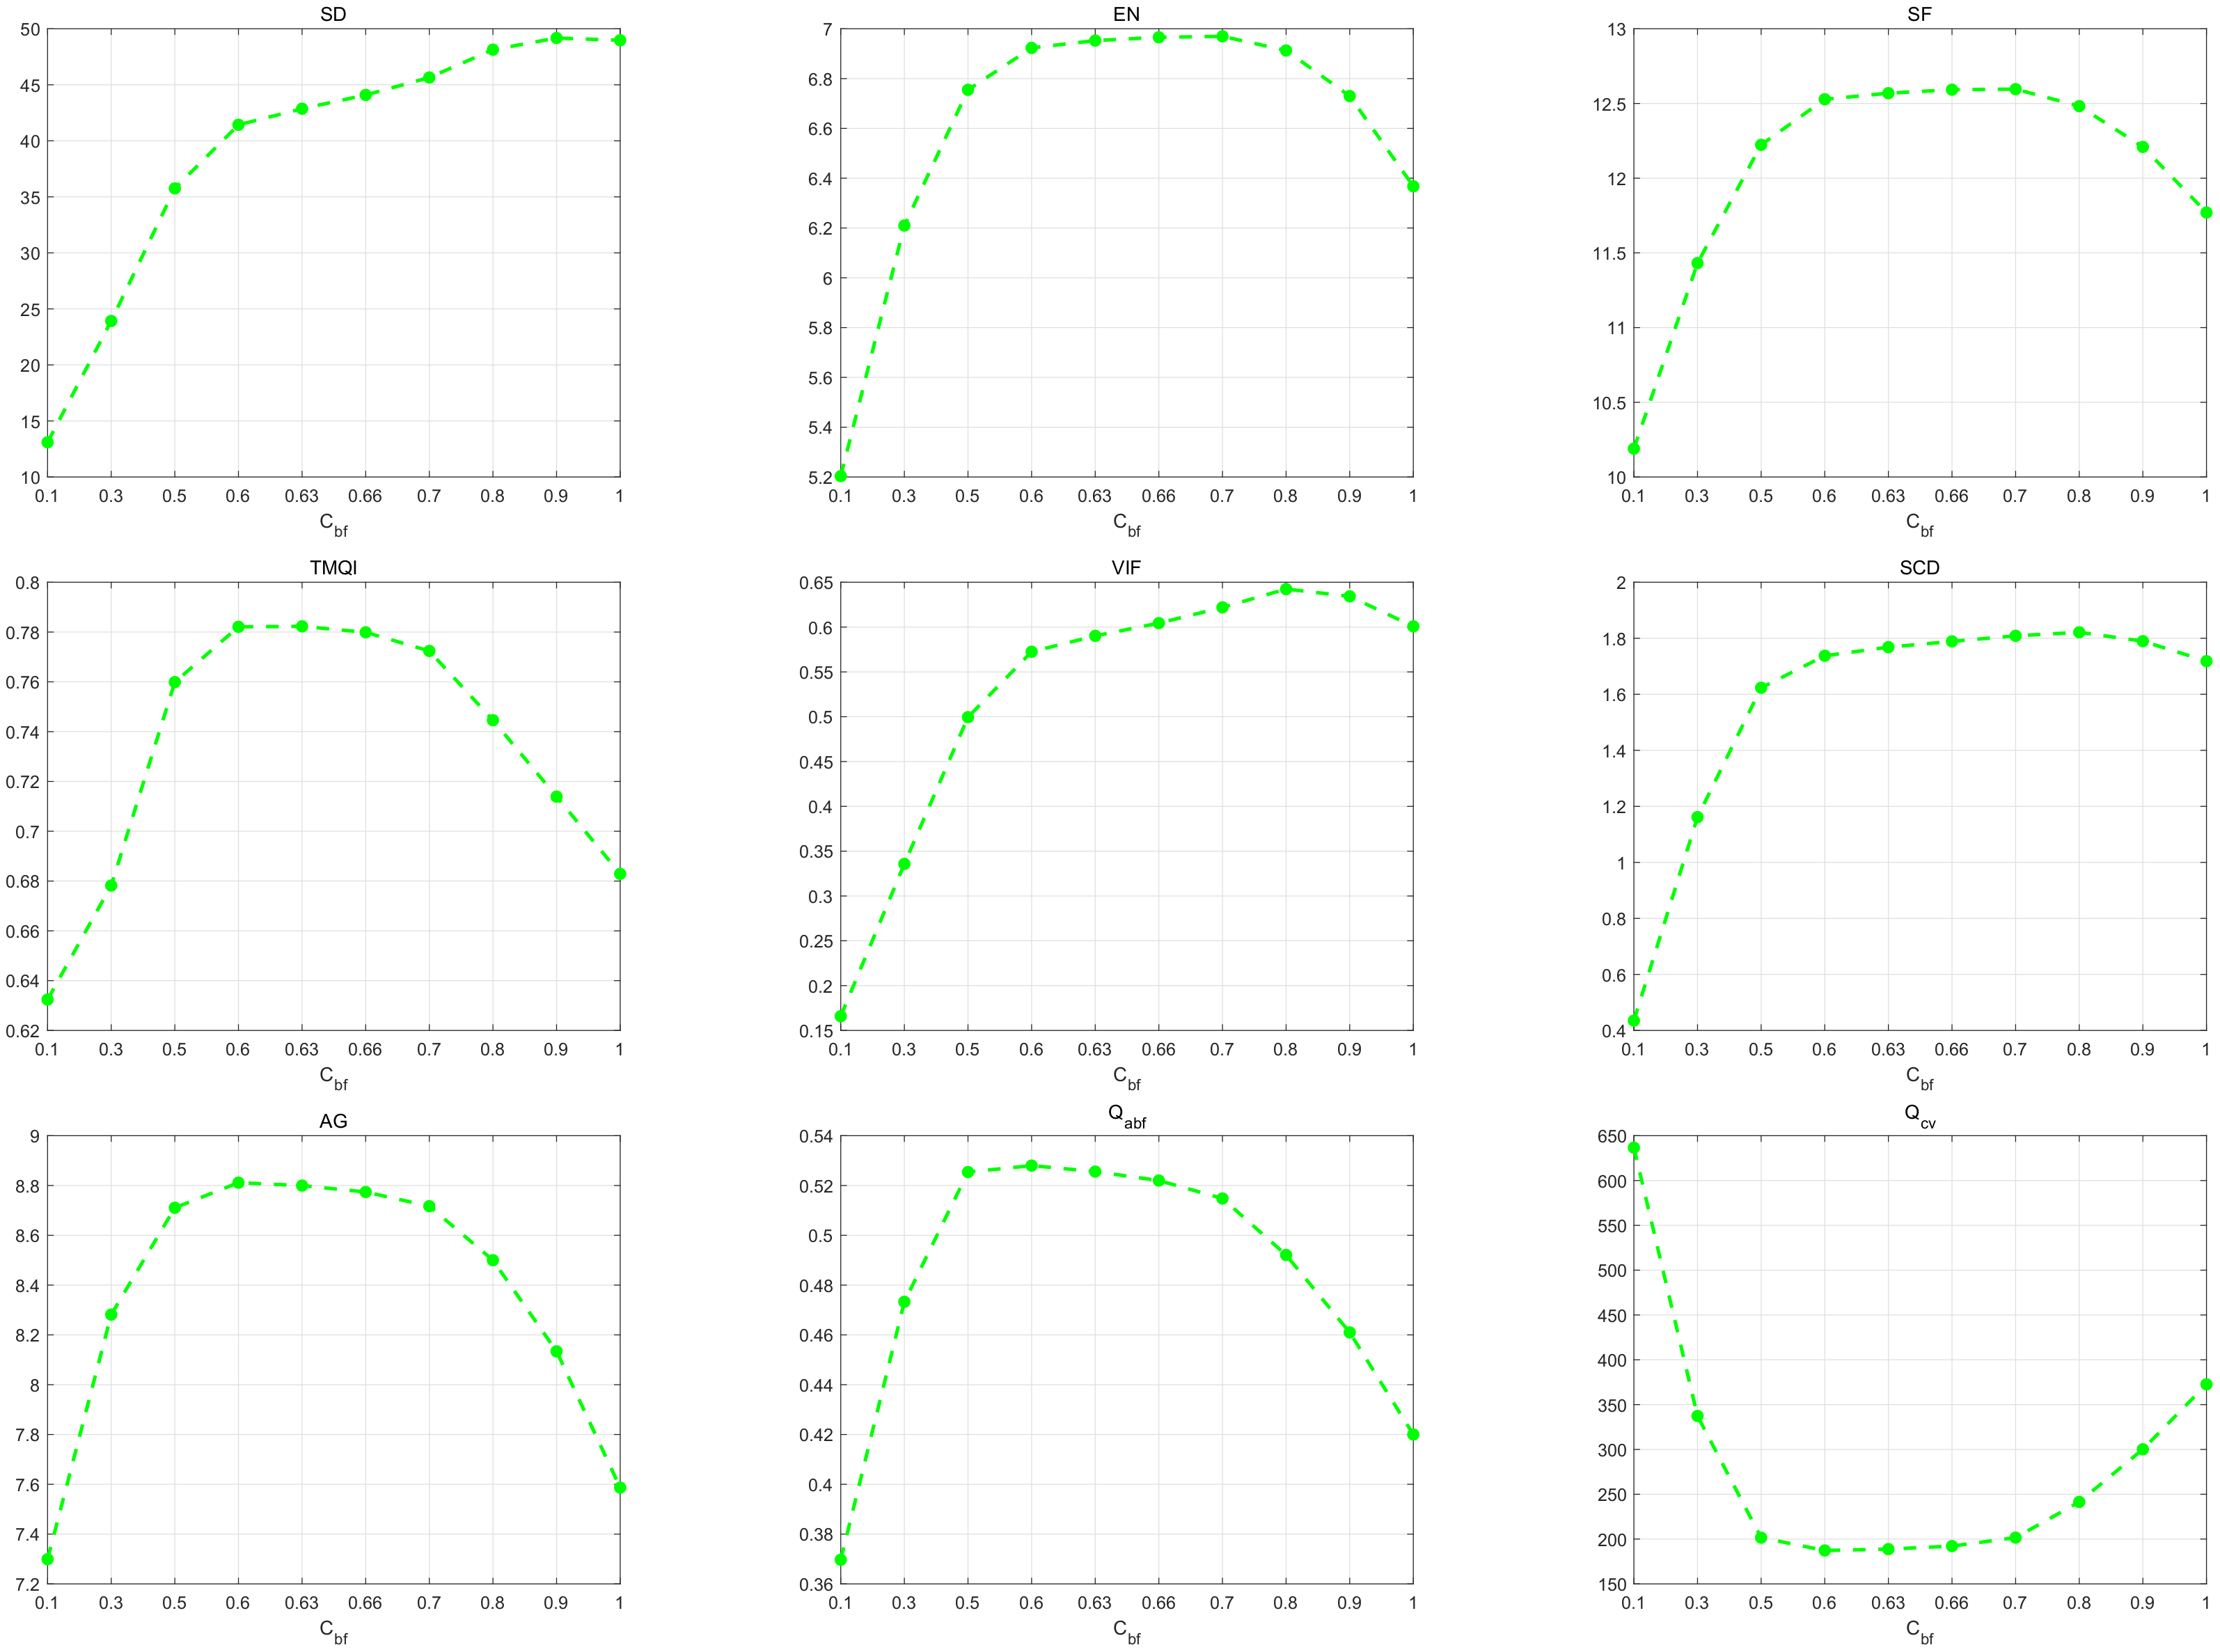Click the SD subplot title
The width and height of the screenshot is (2220, 1652).
333,14
